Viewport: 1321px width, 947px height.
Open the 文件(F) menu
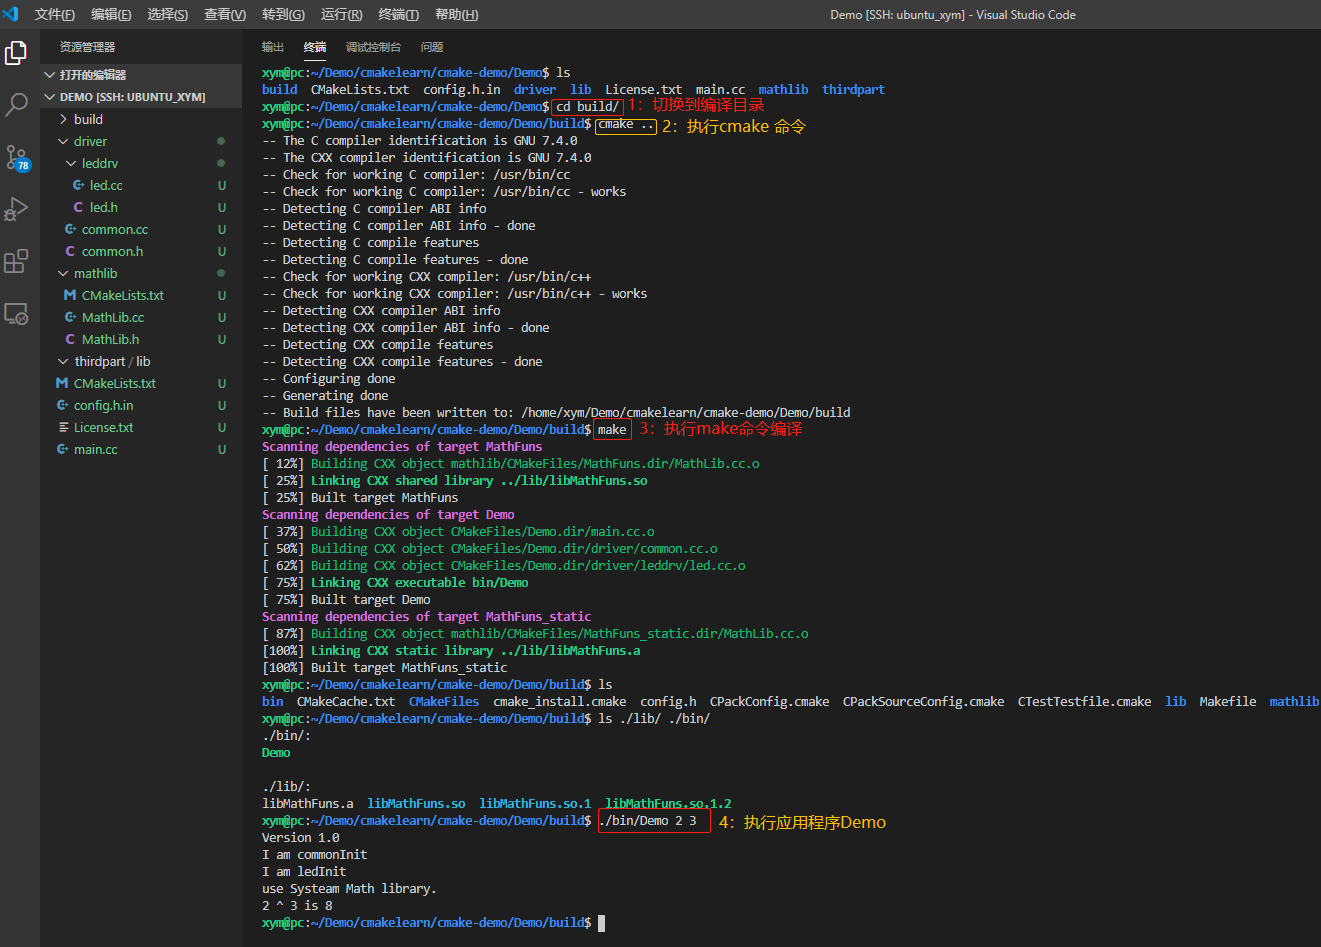55,14
